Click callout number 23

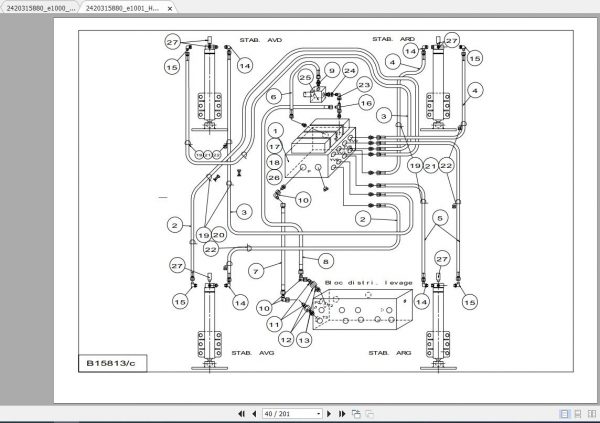(x=364, y=85)
